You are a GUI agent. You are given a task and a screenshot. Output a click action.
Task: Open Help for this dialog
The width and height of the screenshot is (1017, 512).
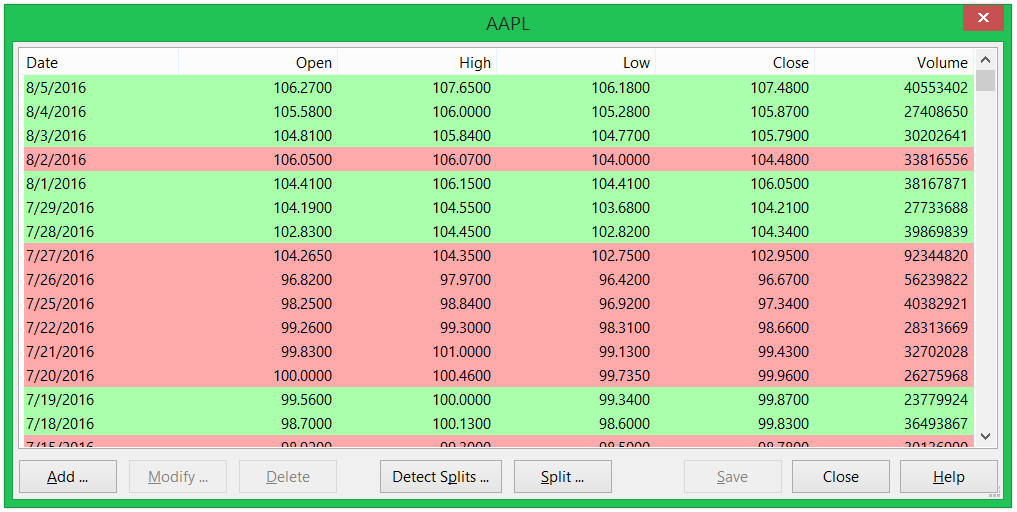pyautogui.click(x=949, y=477)
